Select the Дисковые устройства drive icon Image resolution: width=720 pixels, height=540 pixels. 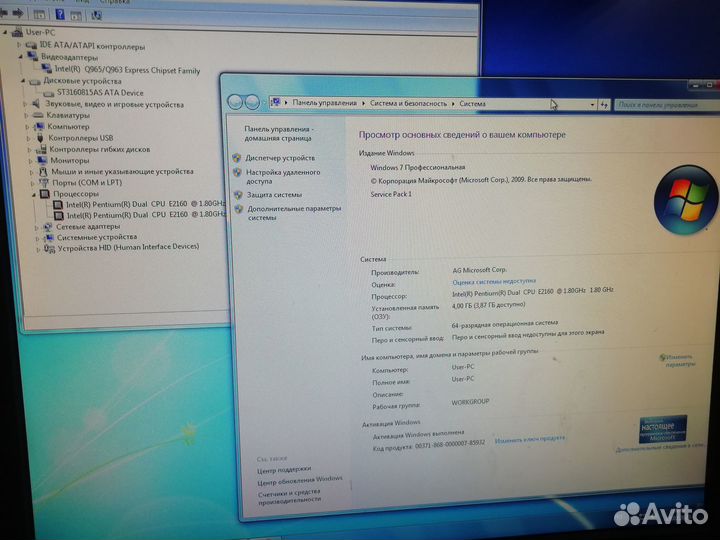point(35,81)
